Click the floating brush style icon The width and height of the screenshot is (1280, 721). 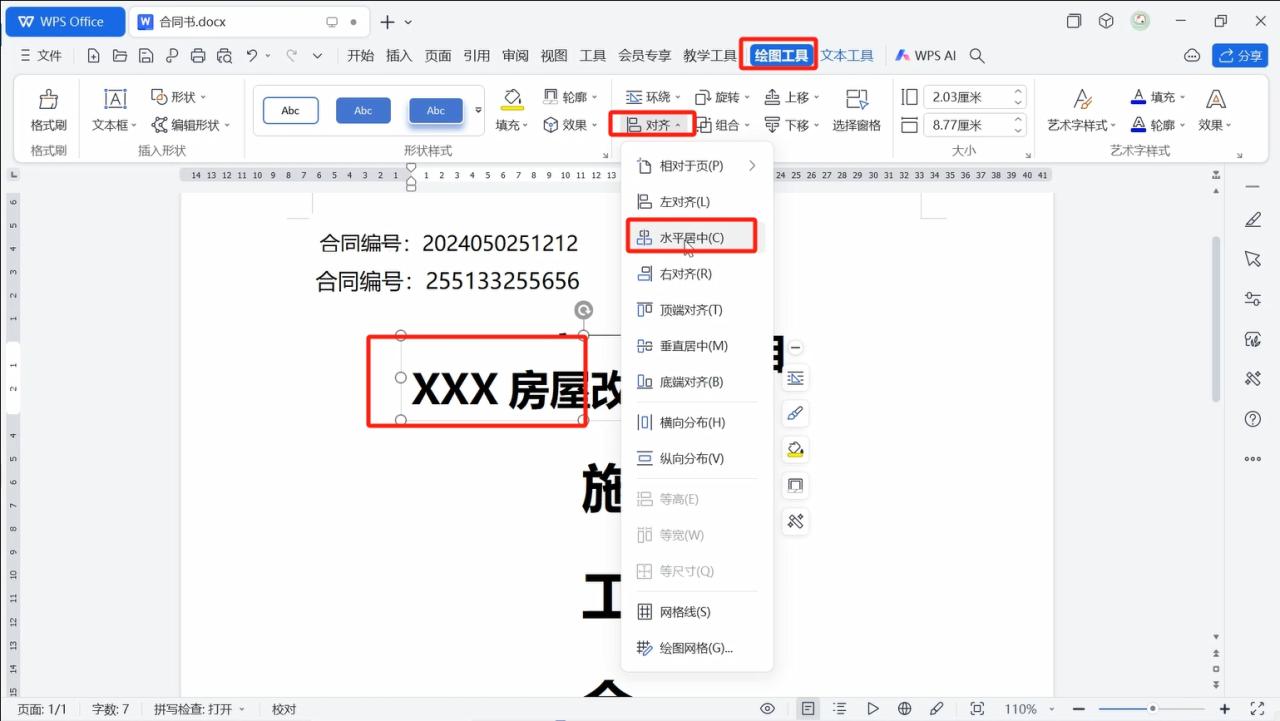796,414
